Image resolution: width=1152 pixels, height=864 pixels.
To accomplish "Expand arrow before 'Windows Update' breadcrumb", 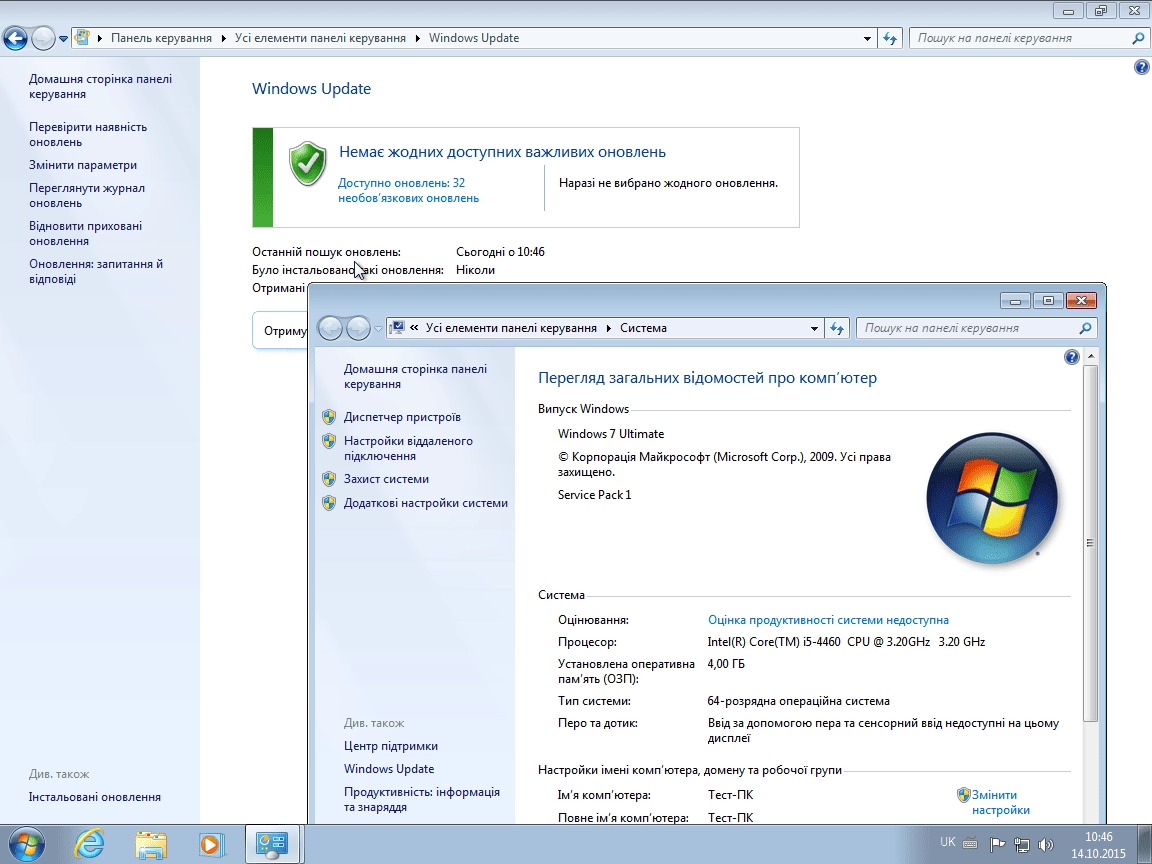I will point(417,38).
